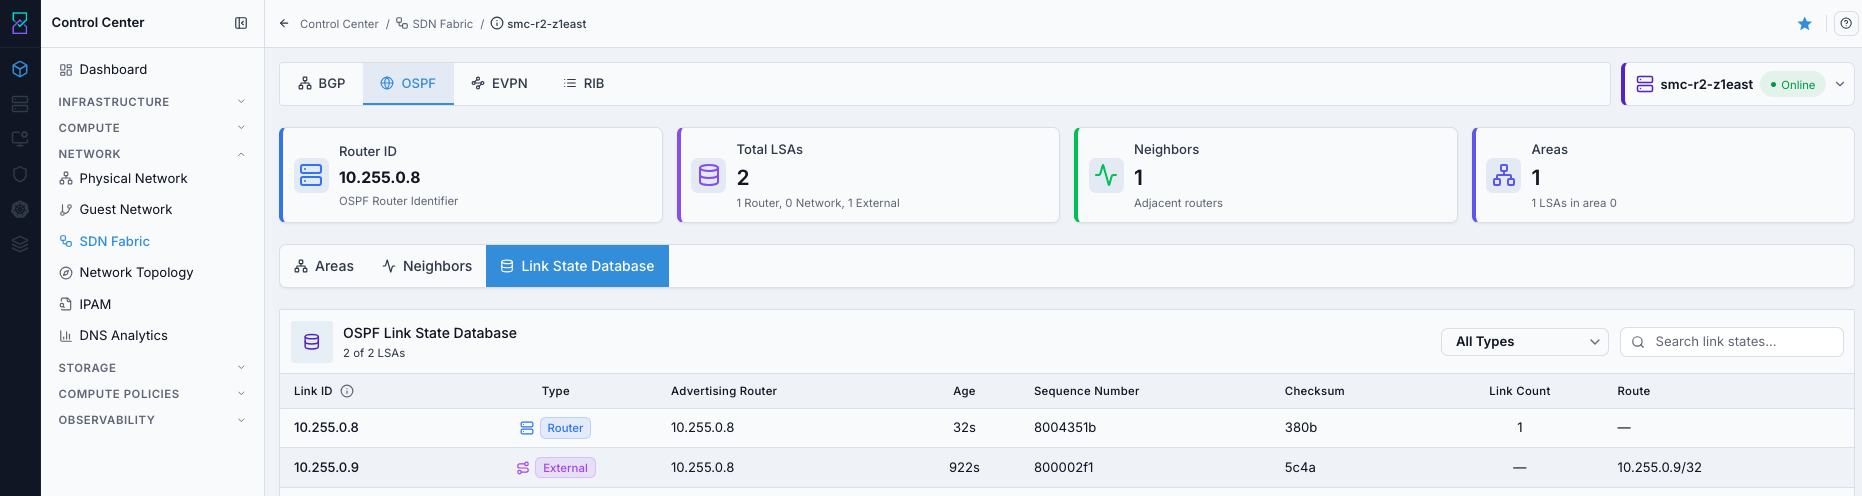
Task: Collapse the NETWORK section
Action: (x=152, y=154)
